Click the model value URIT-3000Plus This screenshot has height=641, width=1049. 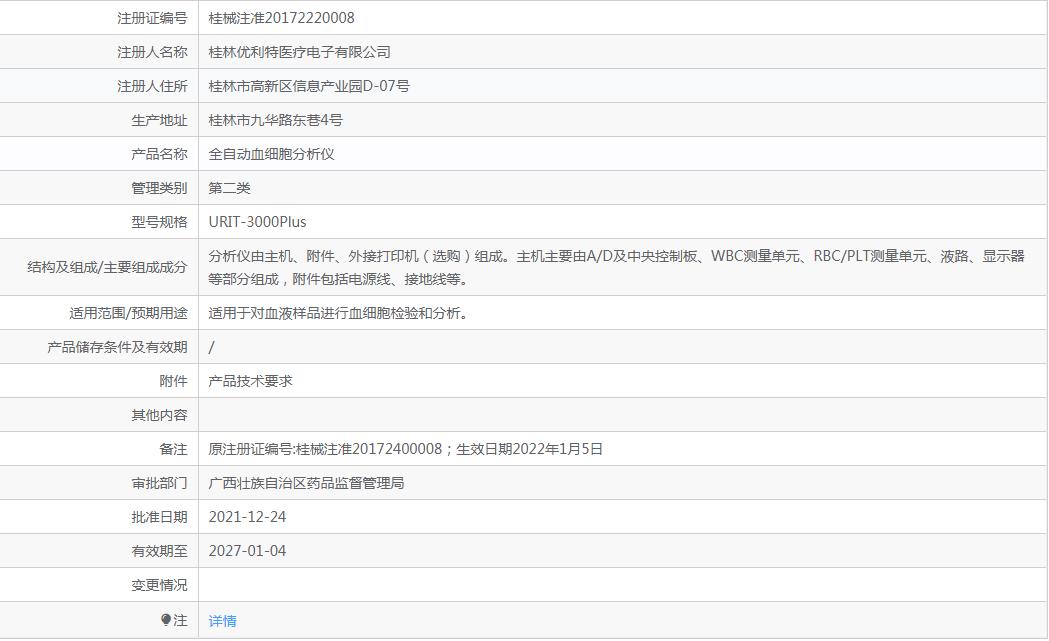click(x=257, y=222)
